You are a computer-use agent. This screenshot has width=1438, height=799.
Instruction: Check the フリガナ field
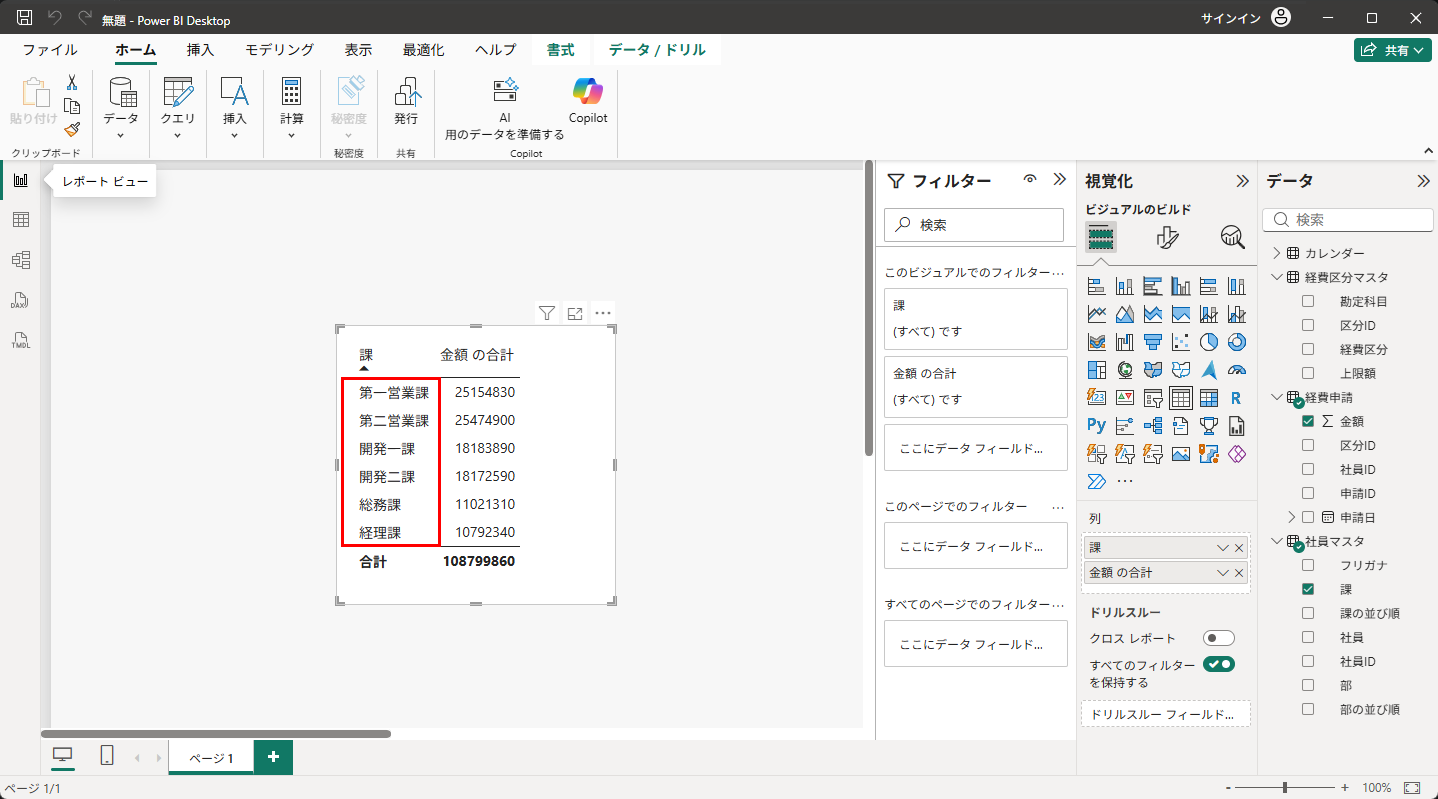[x=1308, y=565]
